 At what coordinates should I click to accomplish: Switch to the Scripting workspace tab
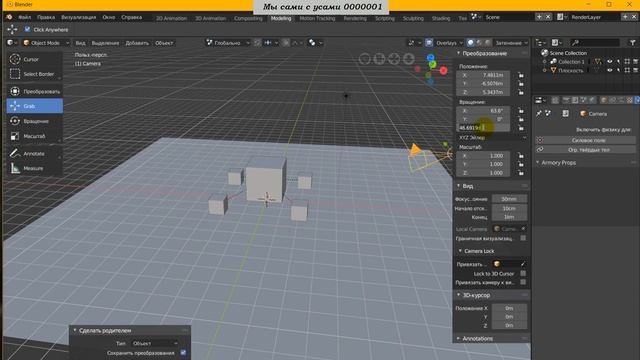coord(384,18)
